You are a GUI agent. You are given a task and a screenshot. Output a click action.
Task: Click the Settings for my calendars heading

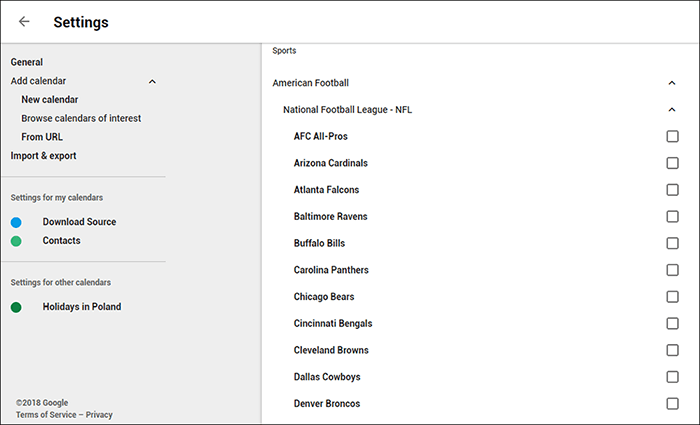point(57,197)
